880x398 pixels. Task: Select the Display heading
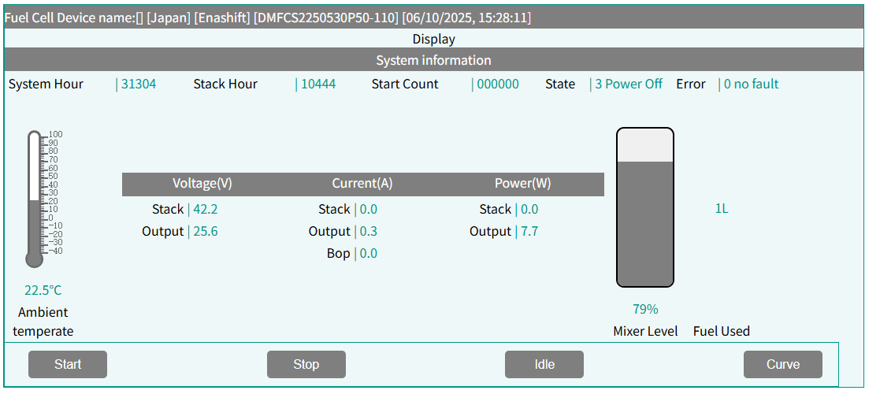point(433,39)
